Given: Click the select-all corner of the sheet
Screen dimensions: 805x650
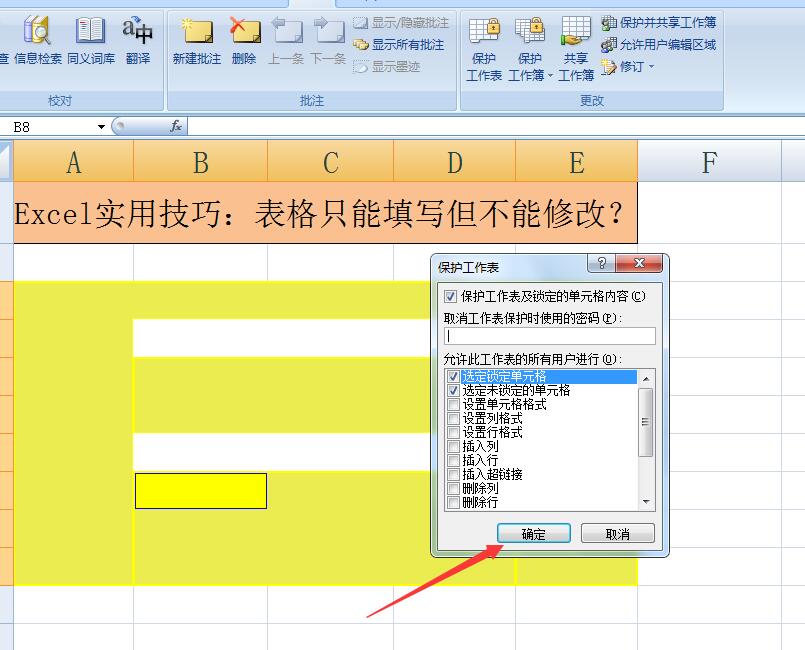Looking at the screenshot, I should click(x=6, y=161).
